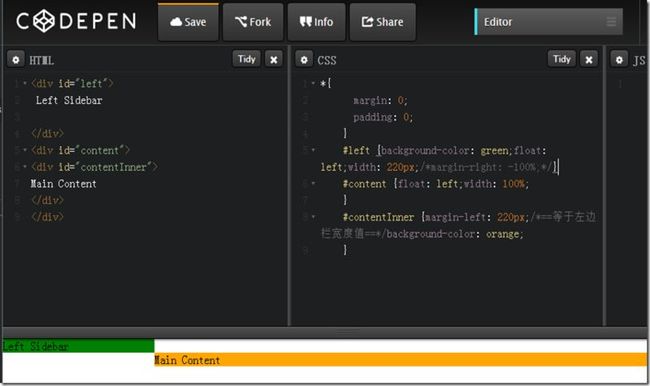Tidy the HTML code

coord(247,59)
